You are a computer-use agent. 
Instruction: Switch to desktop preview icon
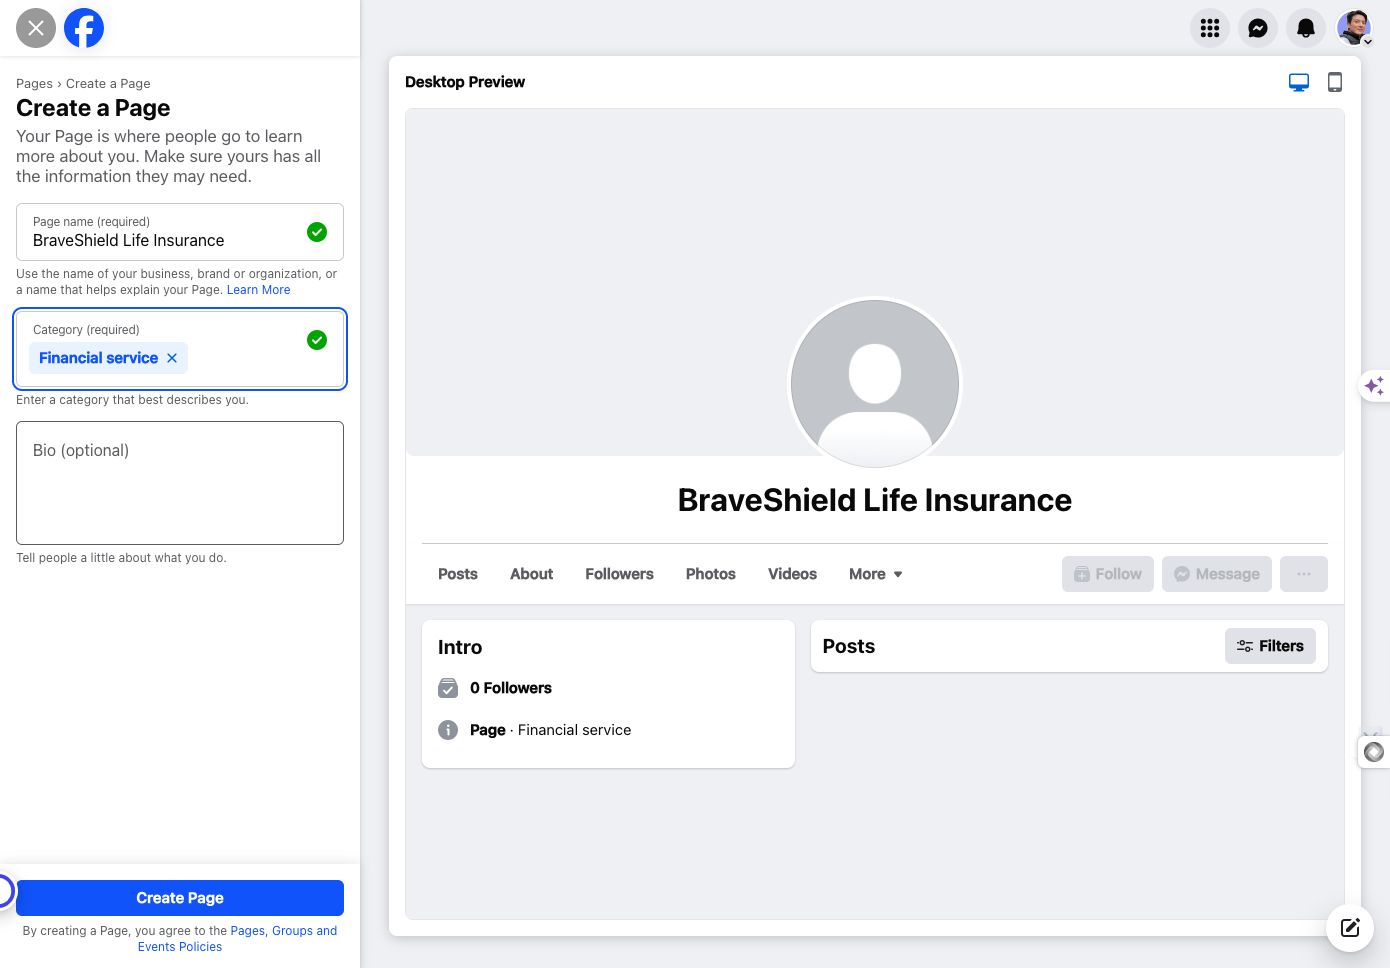(1299, 82)
